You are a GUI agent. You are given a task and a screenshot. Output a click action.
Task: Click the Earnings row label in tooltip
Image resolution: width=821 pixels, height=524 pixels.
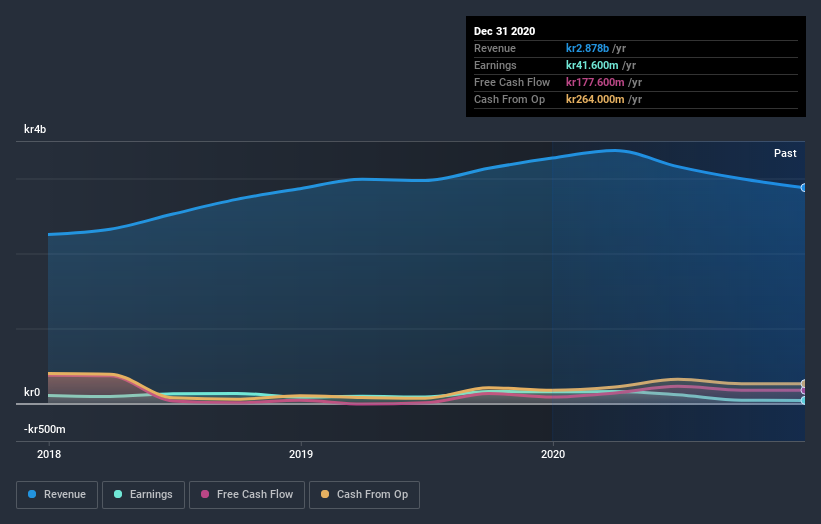(495, 65)
